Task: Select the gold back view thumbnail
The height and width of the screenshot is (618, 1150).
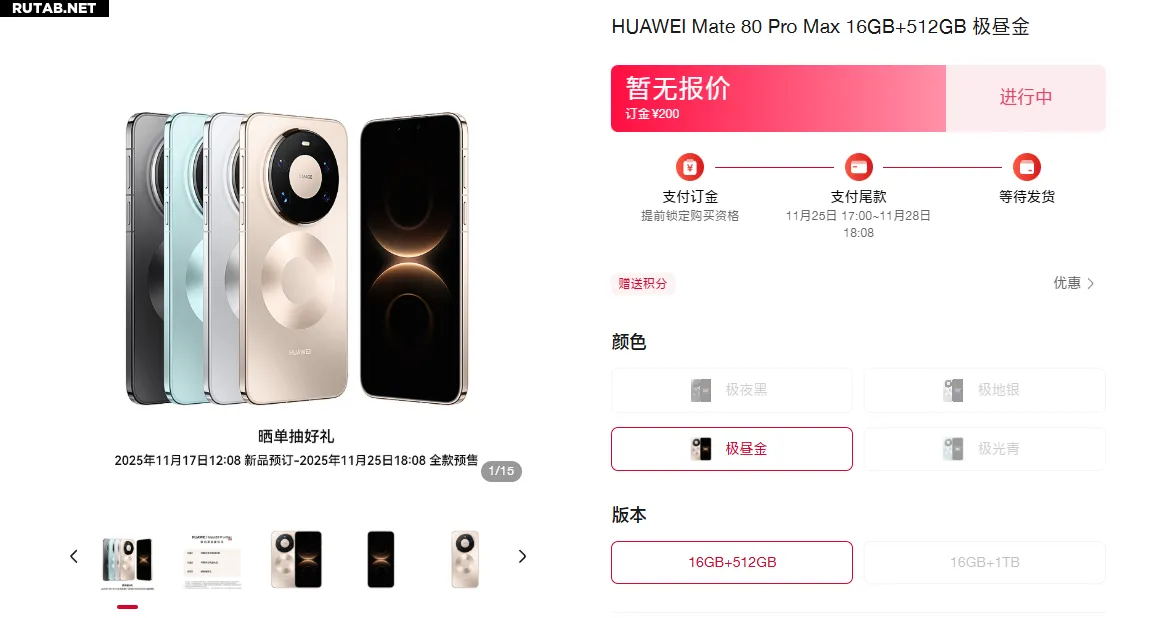Action: coord(465,559)
